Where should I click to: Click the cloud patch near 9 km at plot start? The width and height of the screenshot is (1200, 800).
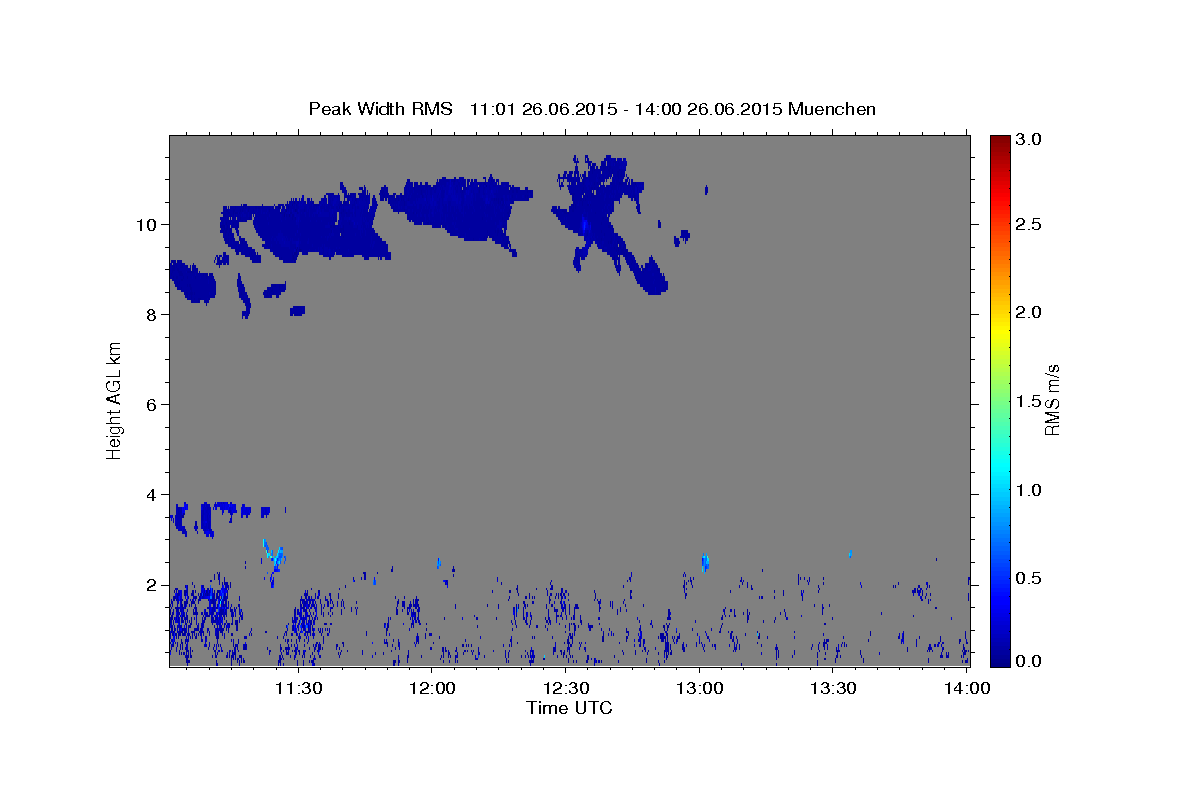[x=192, y=281]
